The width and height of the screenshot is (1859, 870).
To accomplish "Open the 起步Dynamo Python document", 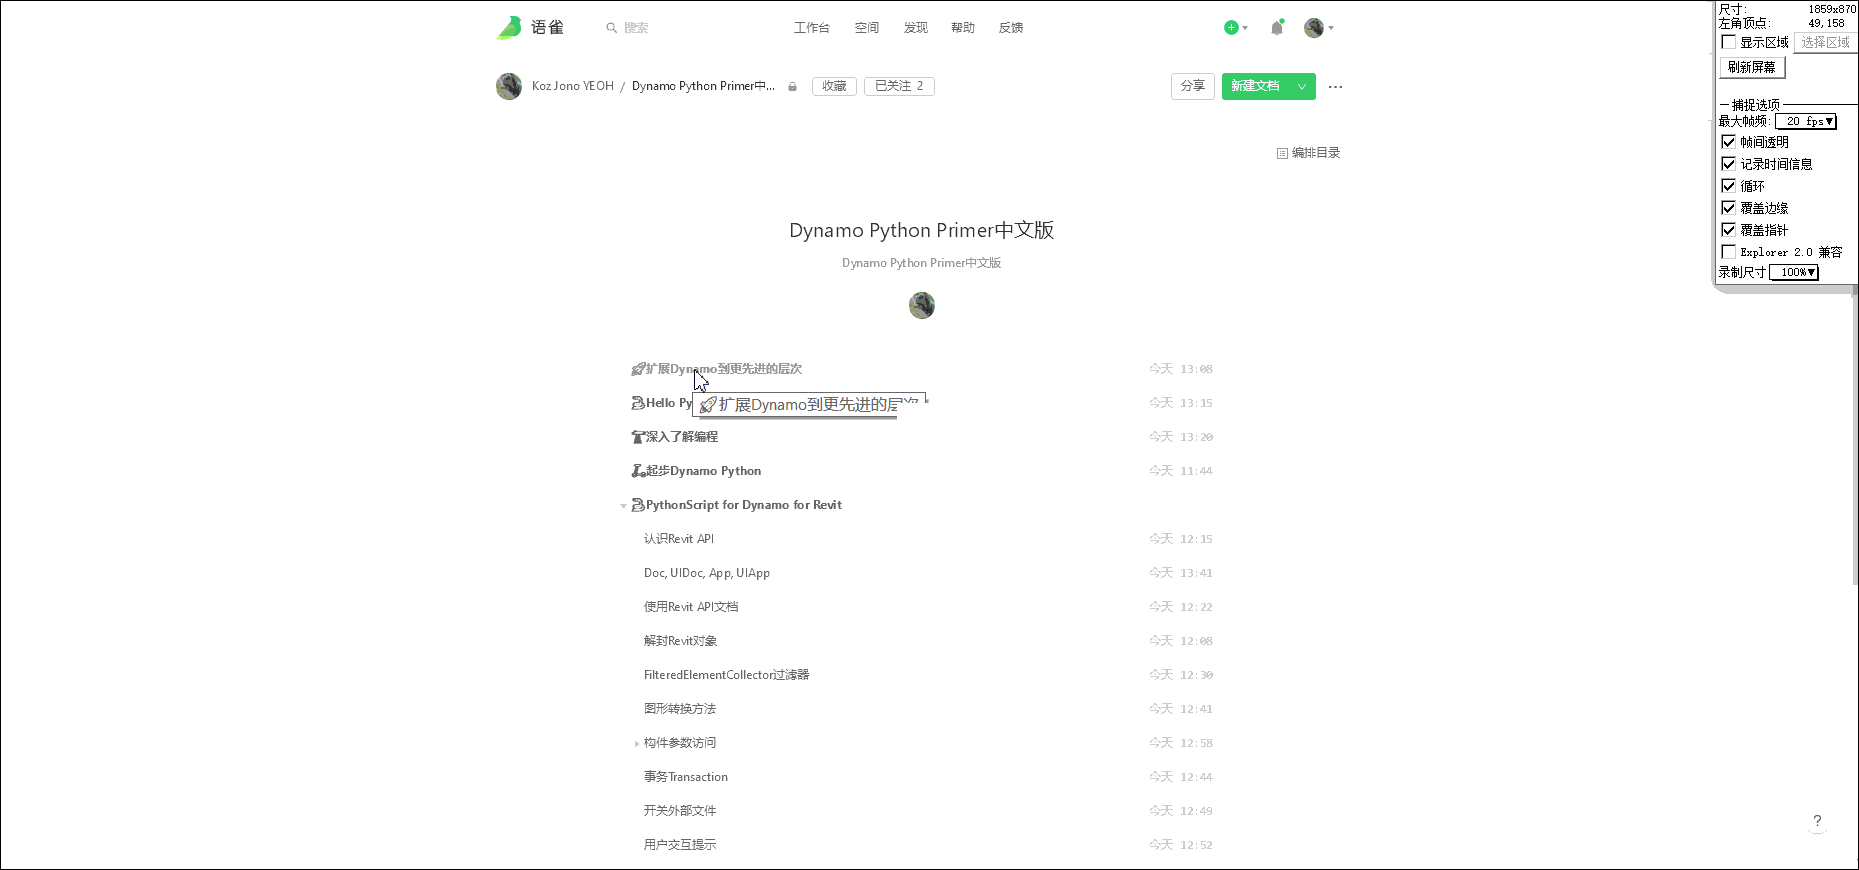I will (704, 471).
